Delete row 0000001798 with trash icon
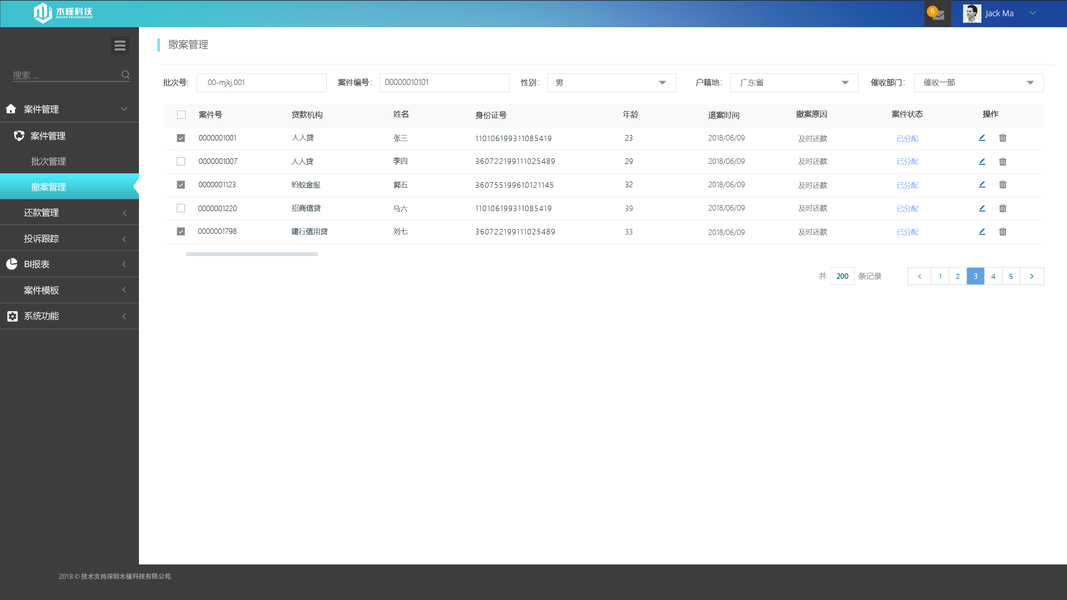1067x600 pixels. [1002, 232]
